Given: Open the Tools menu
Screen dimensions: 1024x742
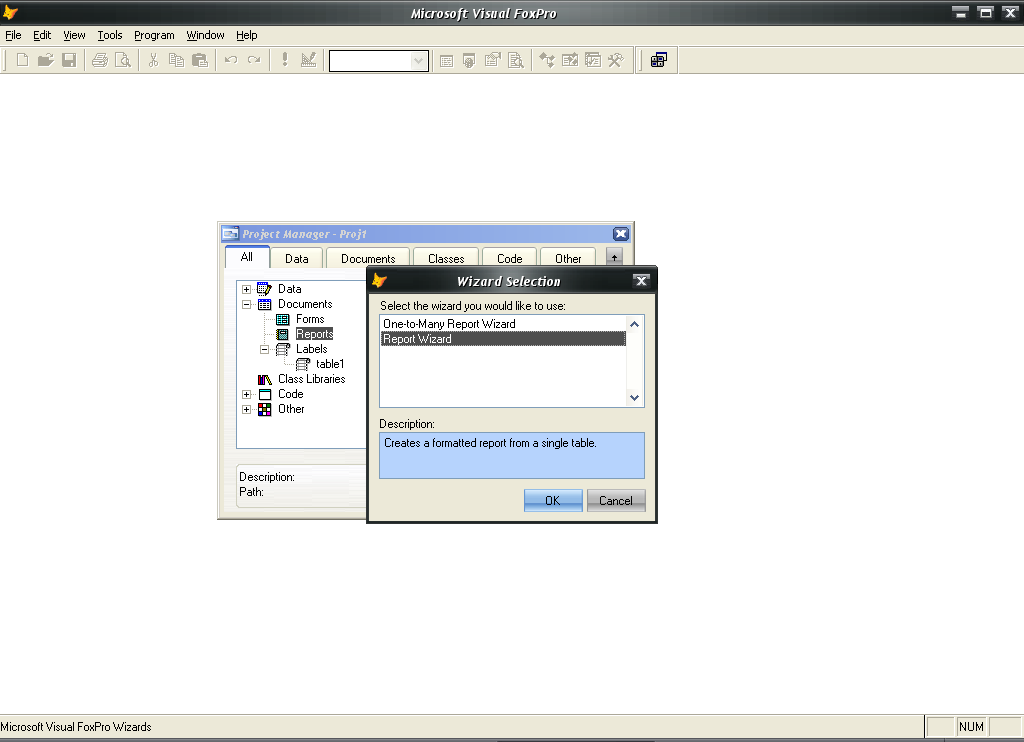Looking at the screenshot, I should [110, 35].
